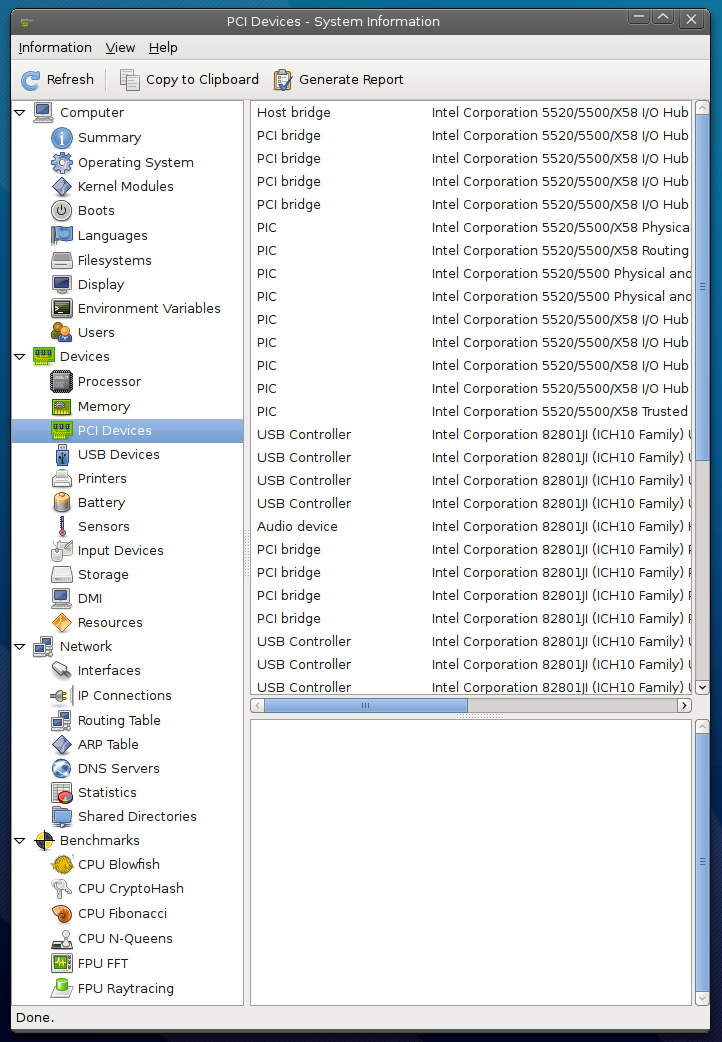Open the DNS Servers globe icon
The width and height of the screenshot is (722, 1042).
click(62, 768)
